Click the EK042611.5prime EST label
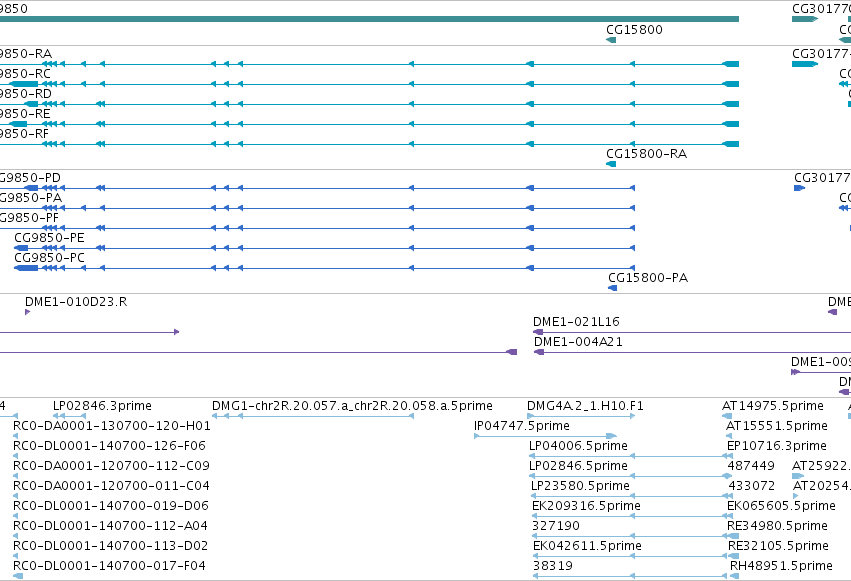Screen dimensions: 851x581 (x=587, y=546)
